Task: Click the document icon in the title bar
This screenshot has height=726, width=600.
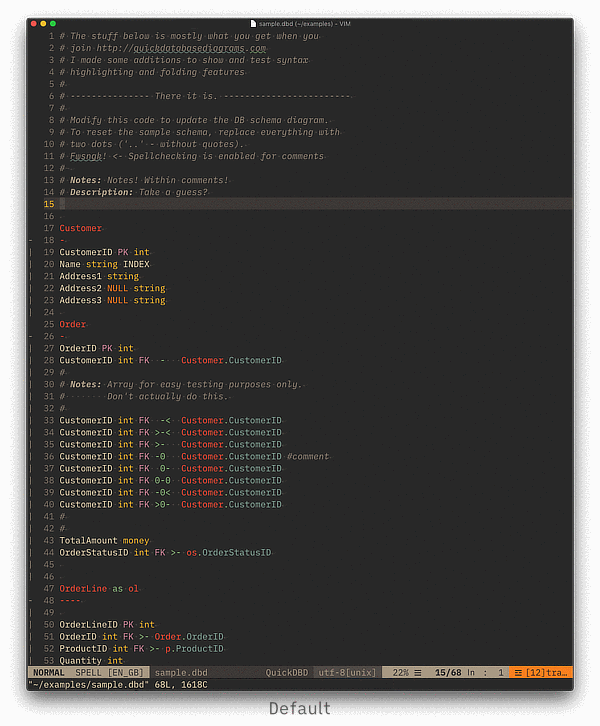Action: (x=253, y=24)
